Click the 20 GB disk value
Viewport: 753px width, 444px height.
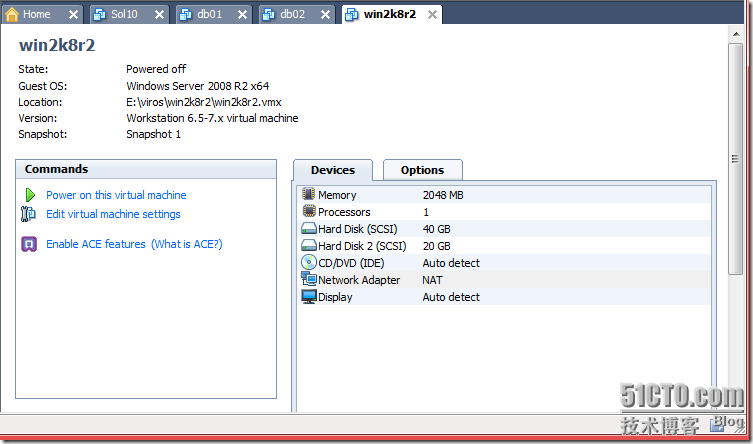[437, 246]
